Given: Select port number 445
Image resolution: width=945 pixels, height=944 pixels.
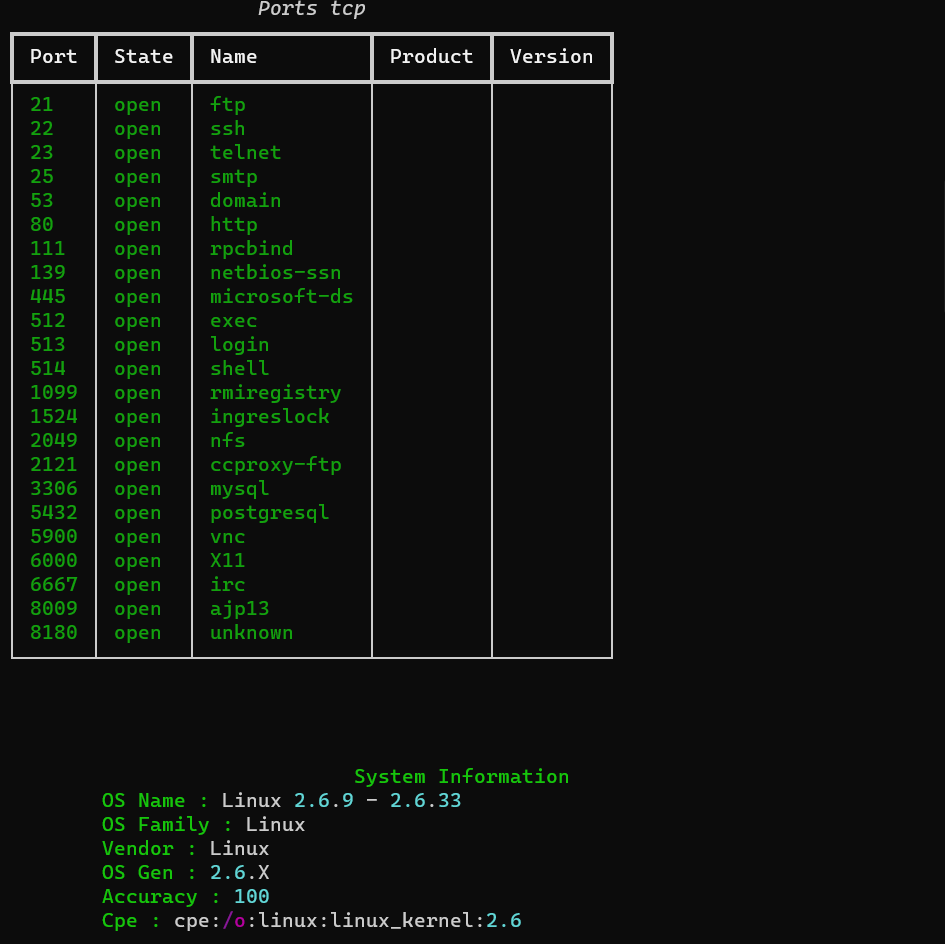Looking at the screenshot, I should (x=48, y=297).
